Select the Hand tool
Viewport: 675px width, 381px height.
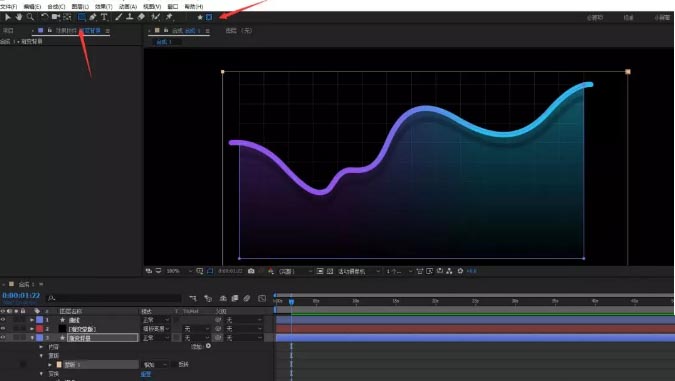point(19,17)
